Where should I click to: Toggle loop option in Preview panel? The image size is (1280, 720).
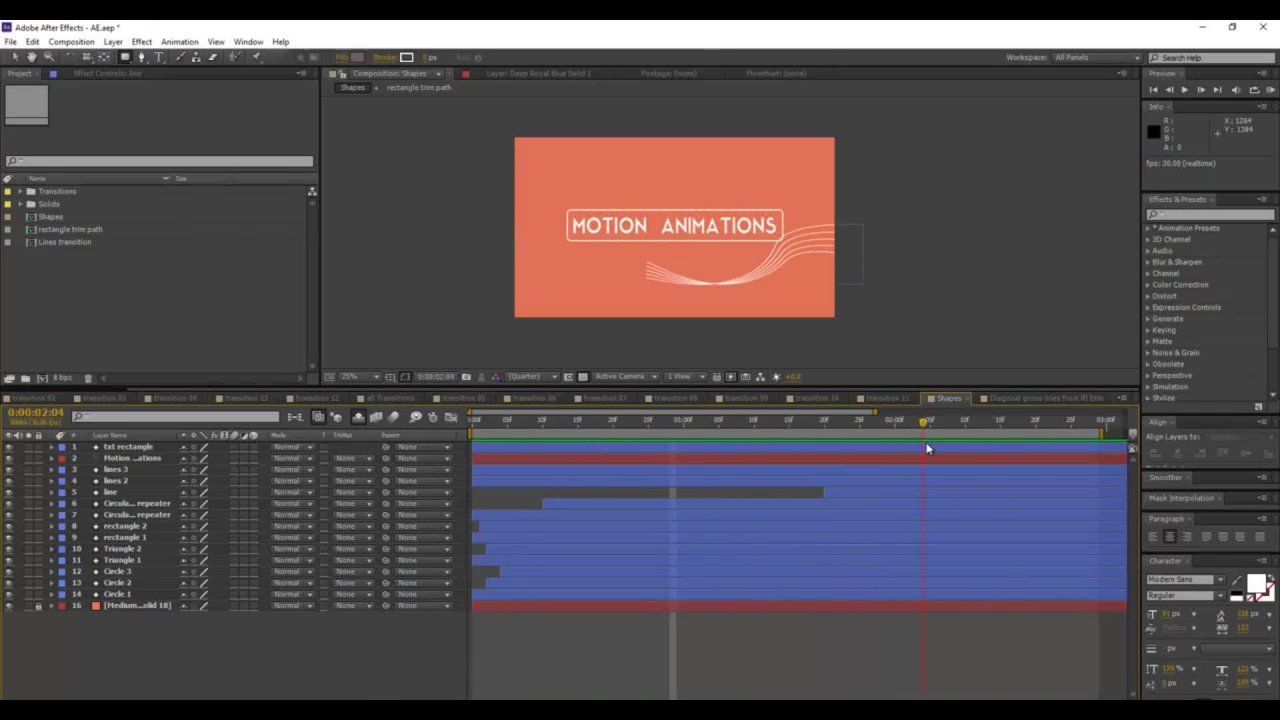click(x=1254, y=90)
